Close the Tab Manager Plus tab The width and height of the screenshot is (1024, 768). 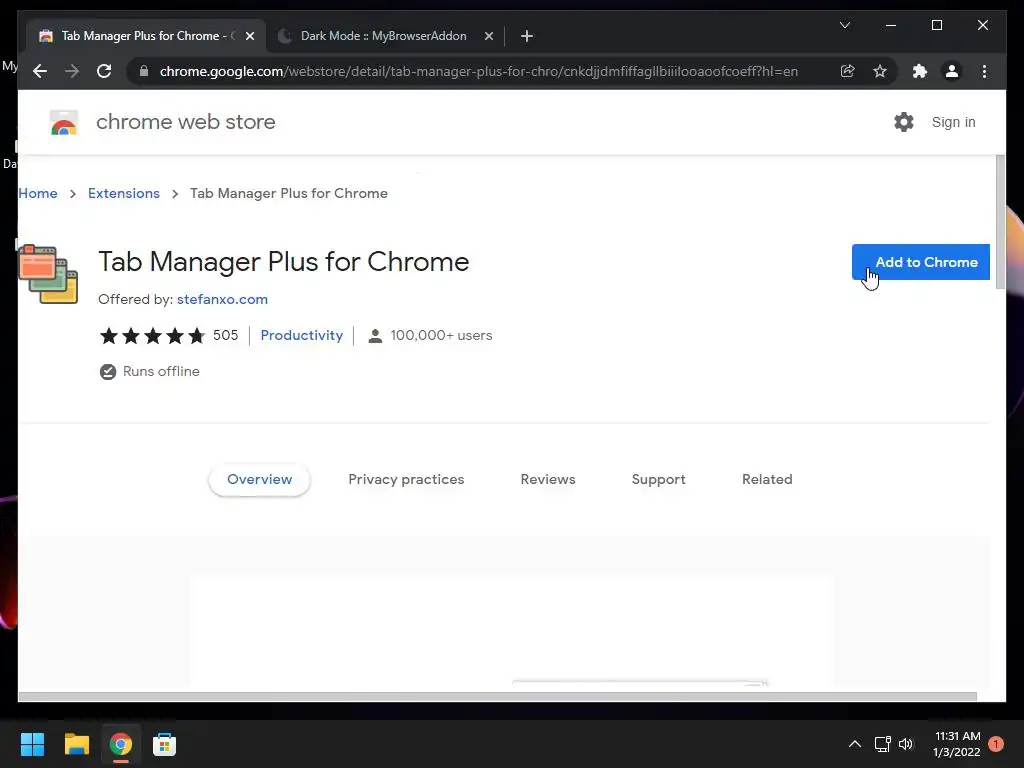click(249, 36)
